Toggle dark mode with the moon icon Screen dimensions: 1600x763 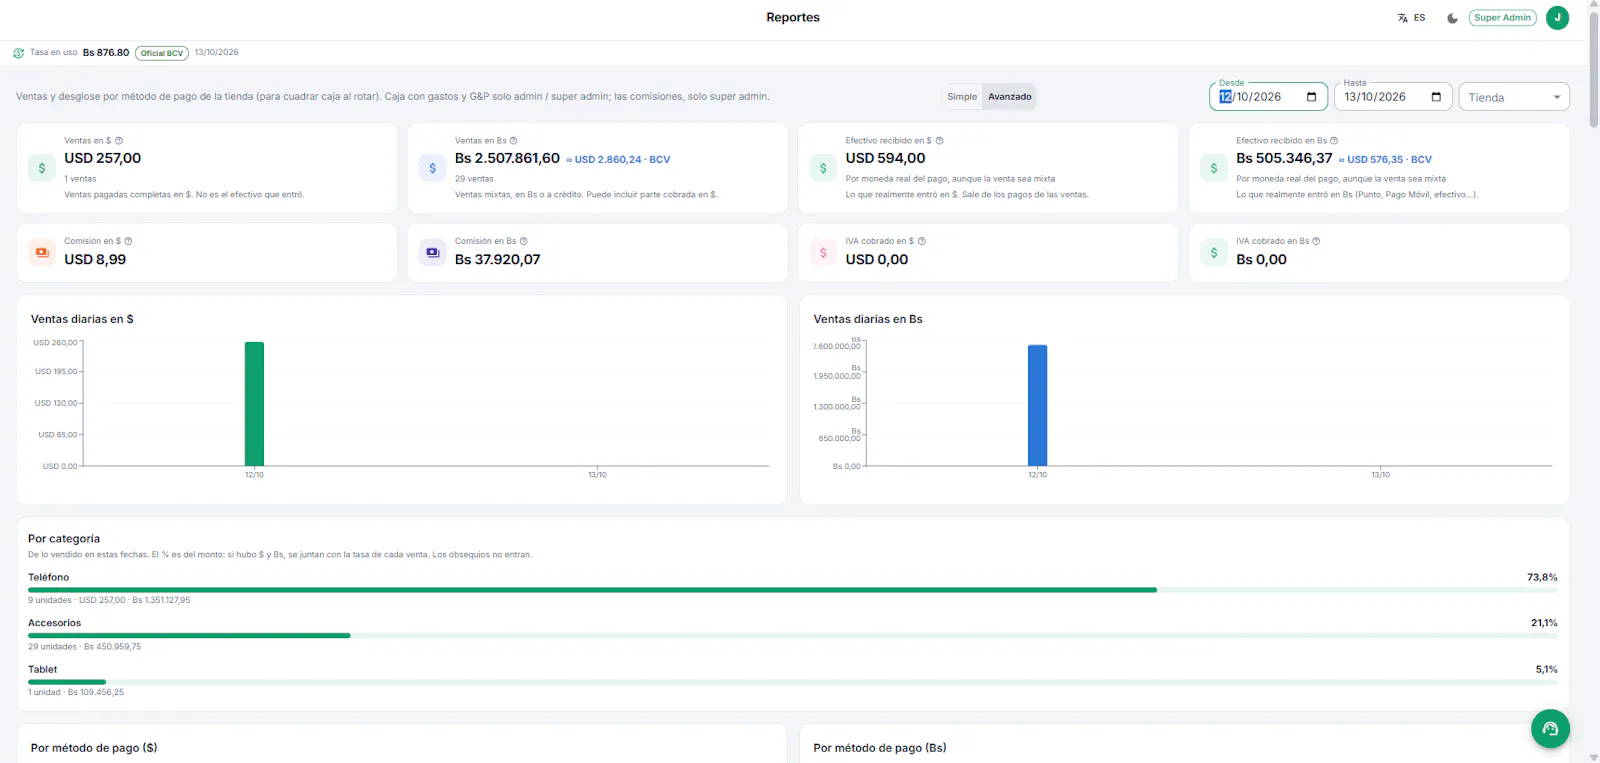[x=1452, y=18]
